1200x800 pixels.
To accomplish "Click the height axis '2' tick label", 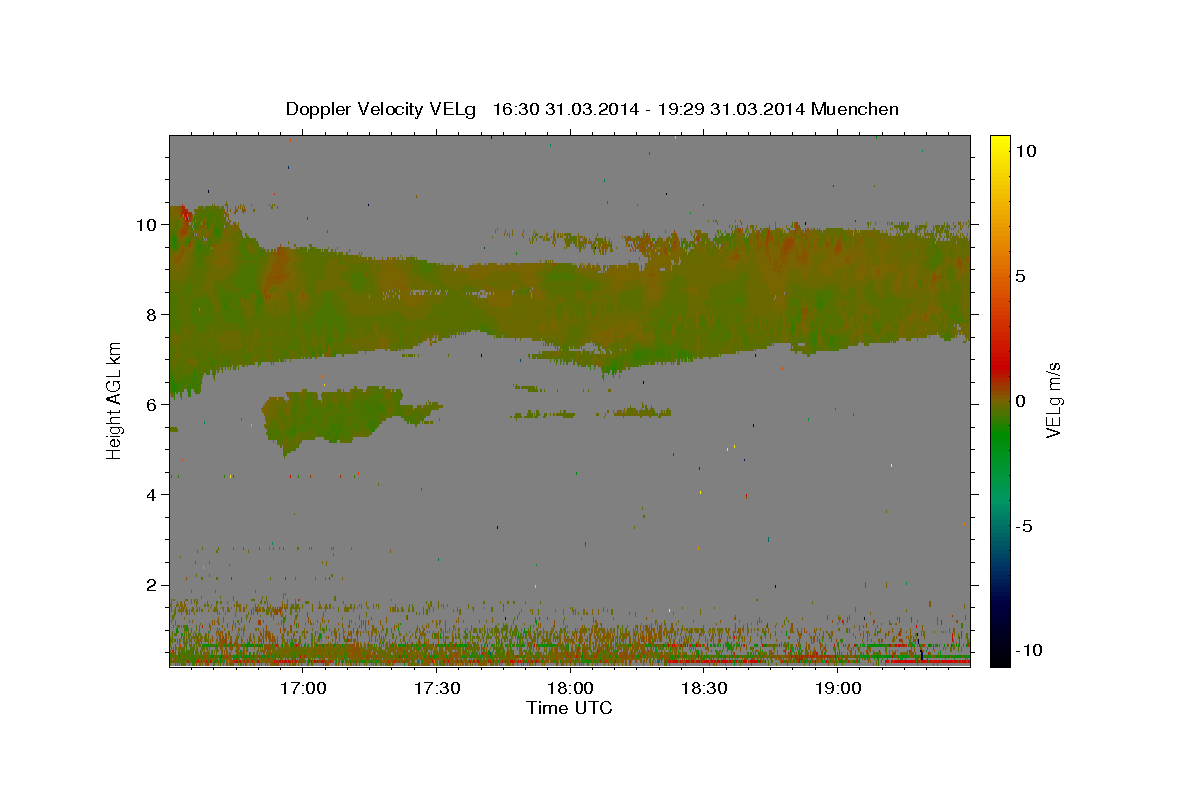I will tap(153, 585).
